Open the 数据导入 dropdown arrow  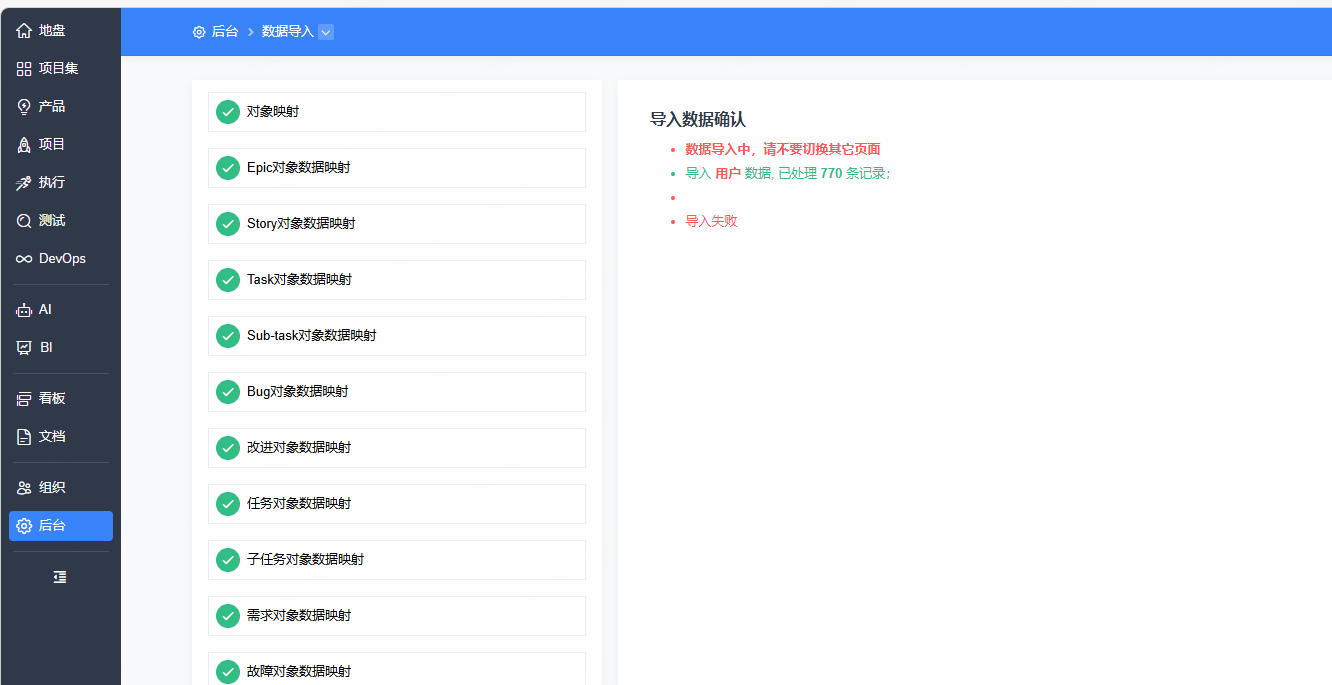[x=326, y=32]
